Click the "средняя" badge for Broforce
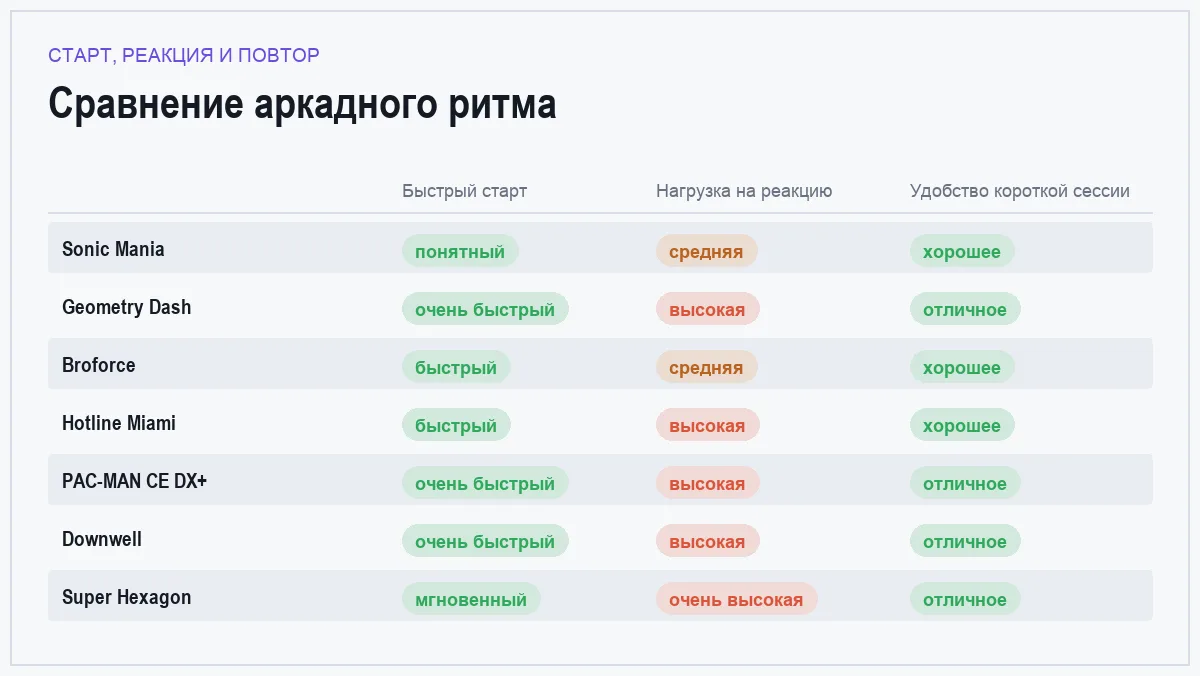 [706, 367]
